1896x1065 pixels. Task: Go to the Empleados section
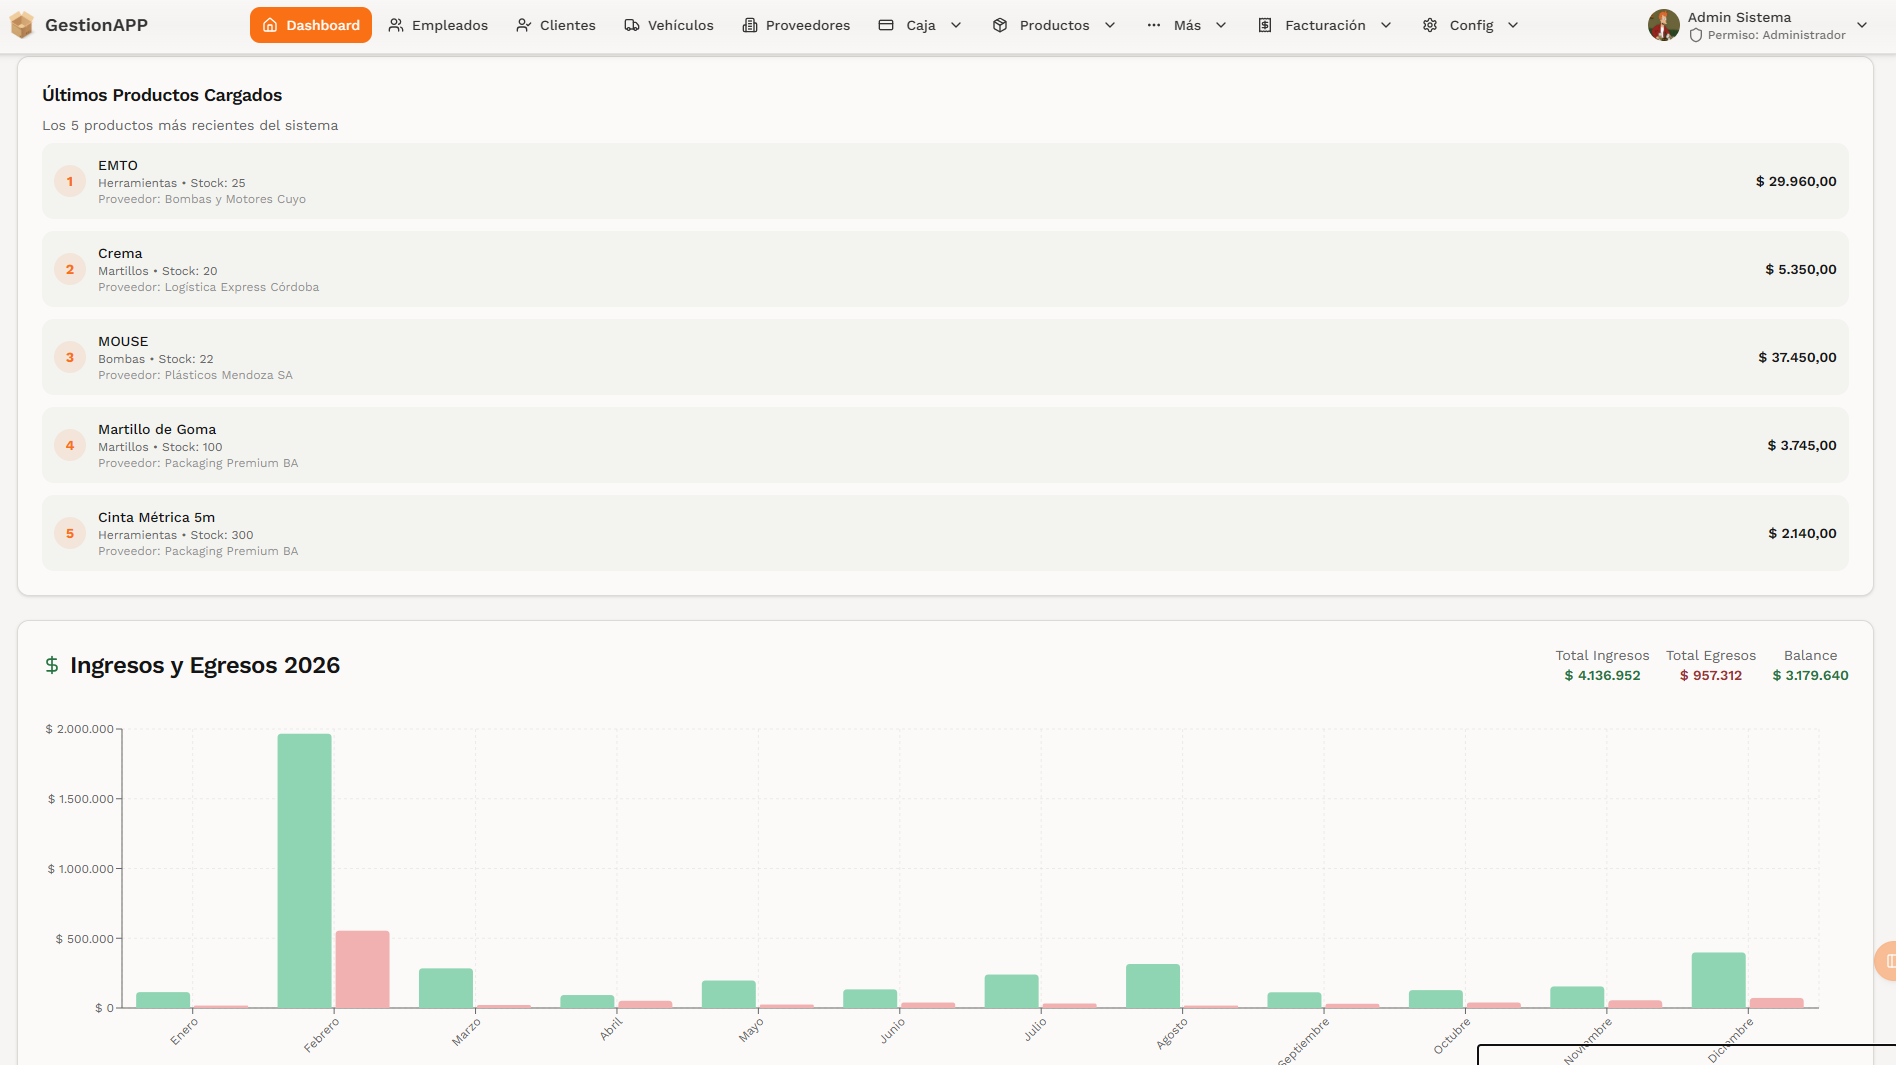point(438,25)
